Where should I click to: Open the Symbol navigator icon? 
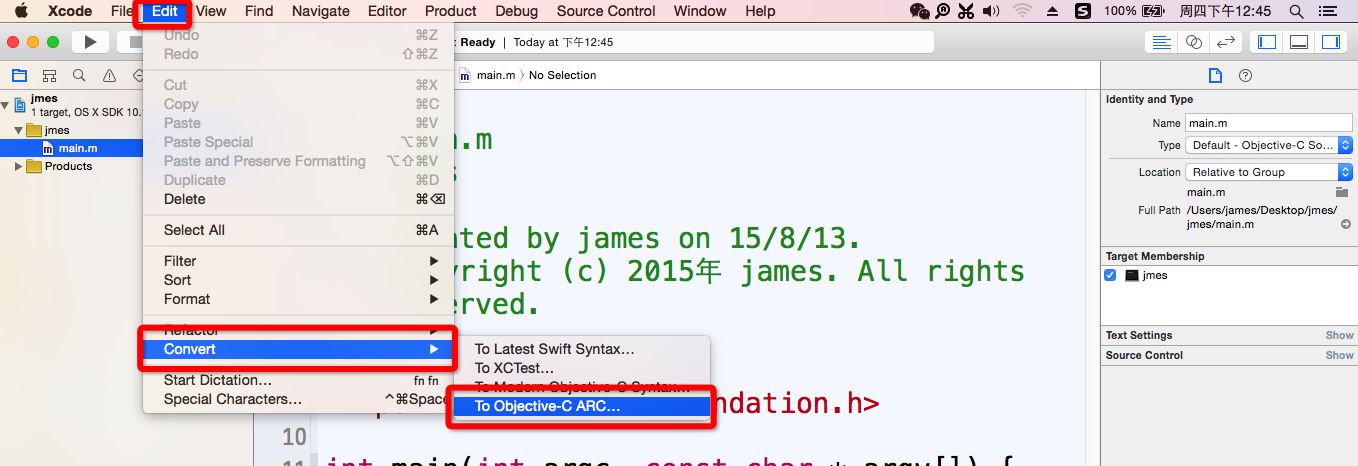click(x=49, y=76)
